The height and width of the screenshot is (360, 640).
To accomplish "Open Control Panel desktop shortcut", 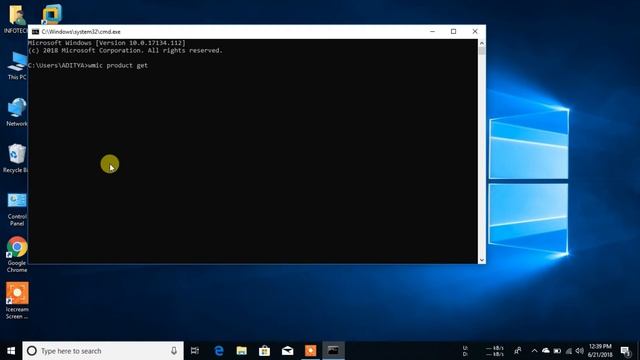I will click(17, 209).
